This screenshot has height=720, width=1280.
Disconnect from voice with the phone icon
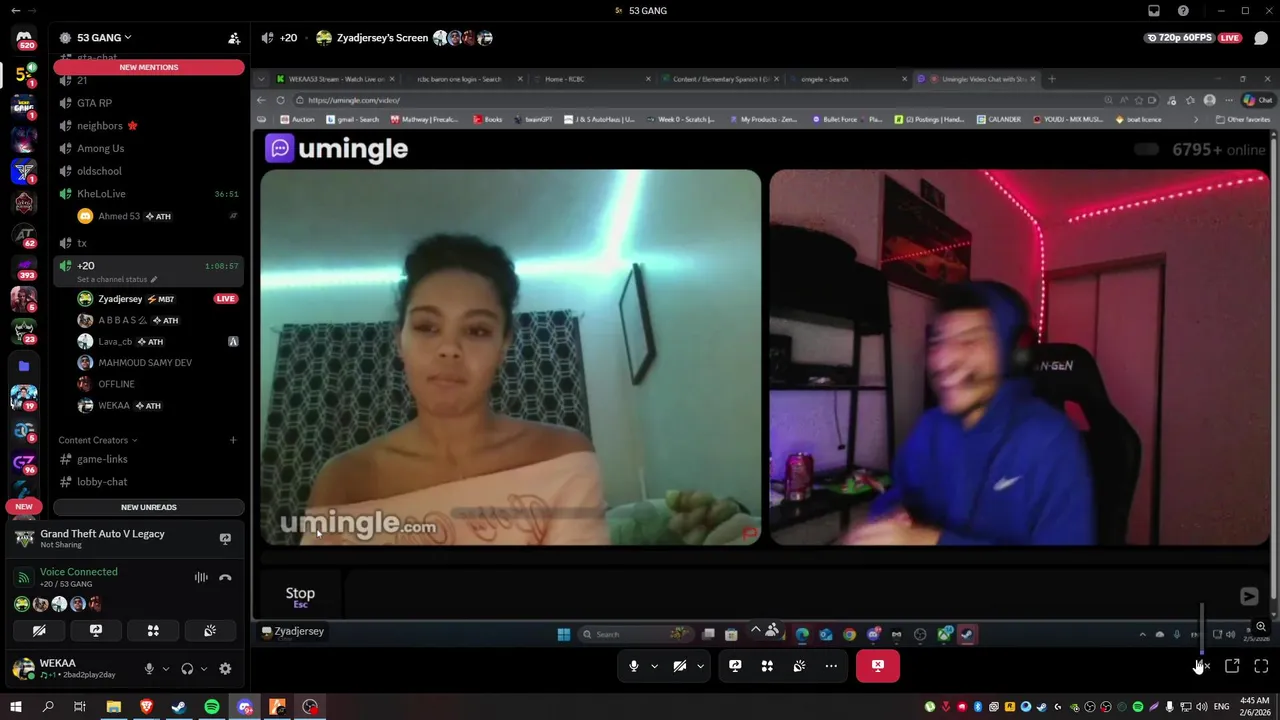[225, 577]
